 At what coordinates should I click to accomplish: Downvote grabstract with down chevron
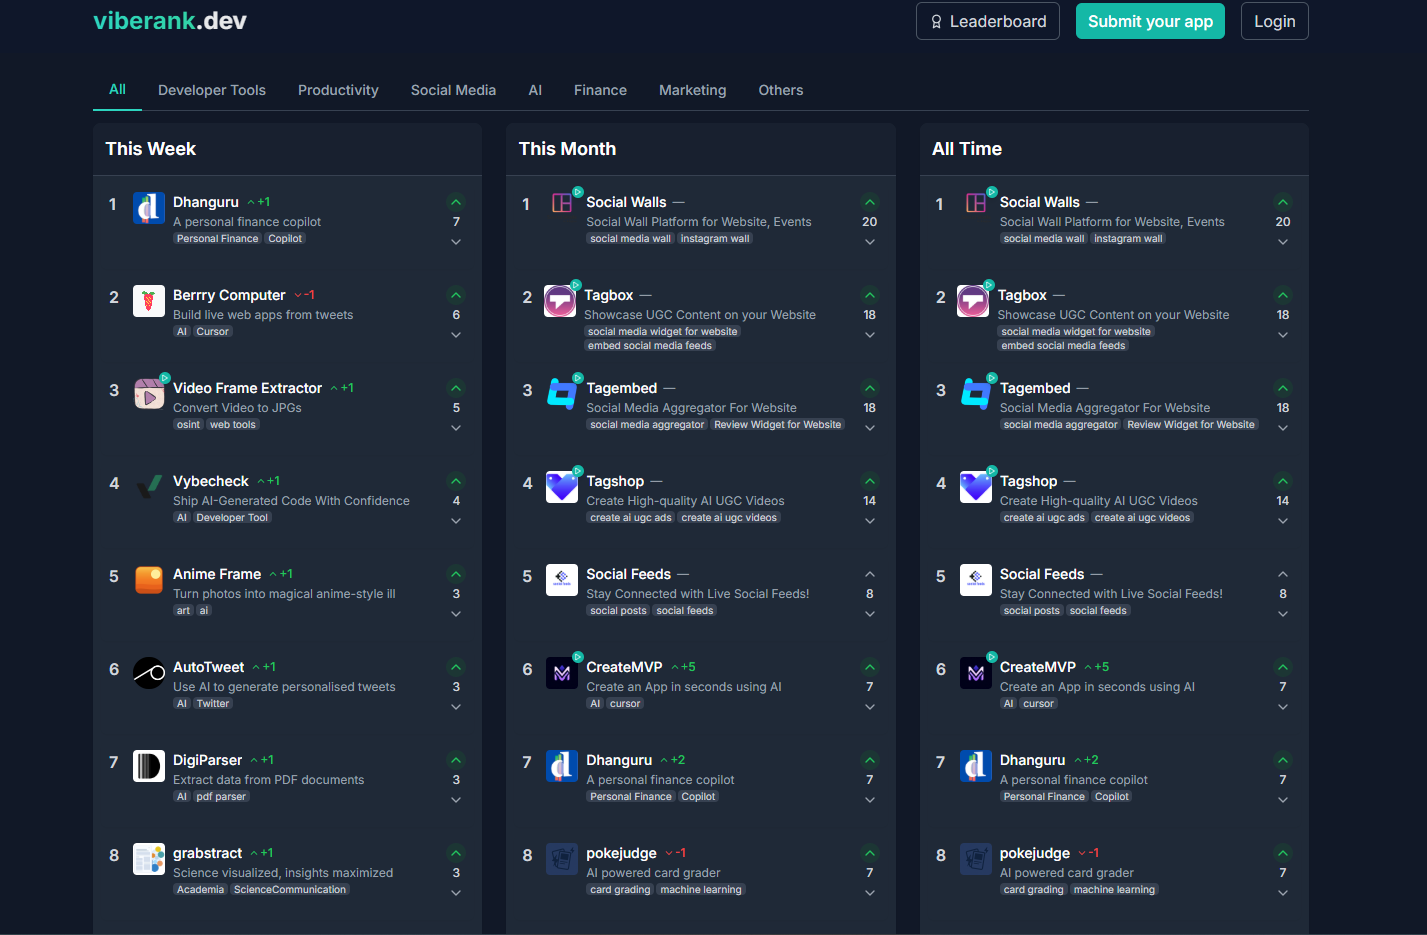456,893
